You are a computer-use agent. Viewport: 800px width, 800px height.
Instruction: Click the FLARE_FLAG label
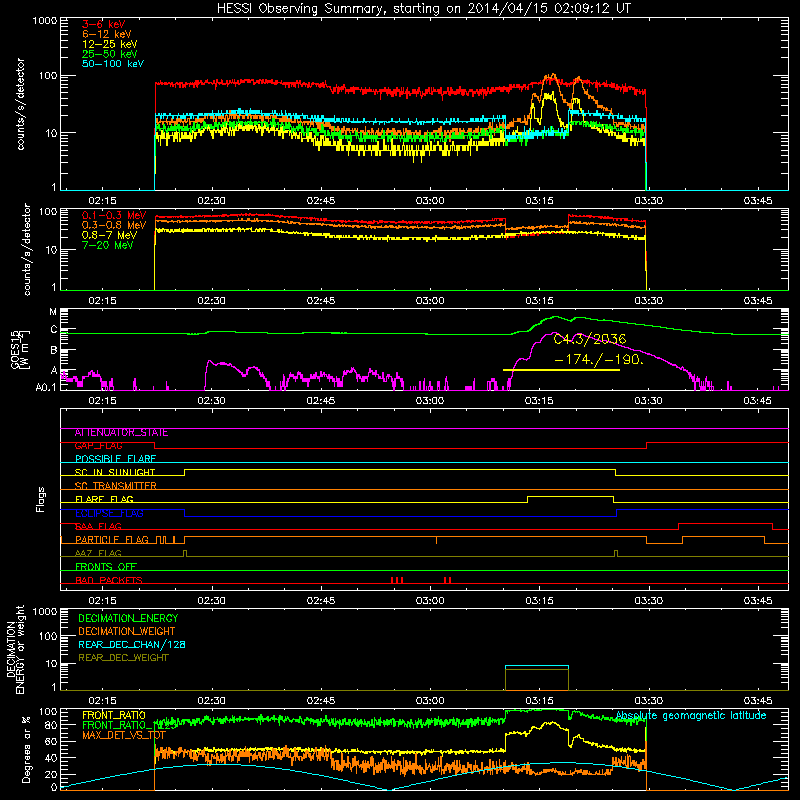tap(104, 499)
